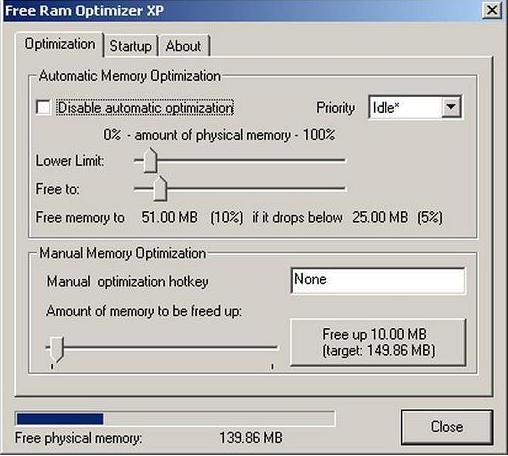Click the Free physical memory label
This screenshot has width=508, height=456.
point(79,438)
